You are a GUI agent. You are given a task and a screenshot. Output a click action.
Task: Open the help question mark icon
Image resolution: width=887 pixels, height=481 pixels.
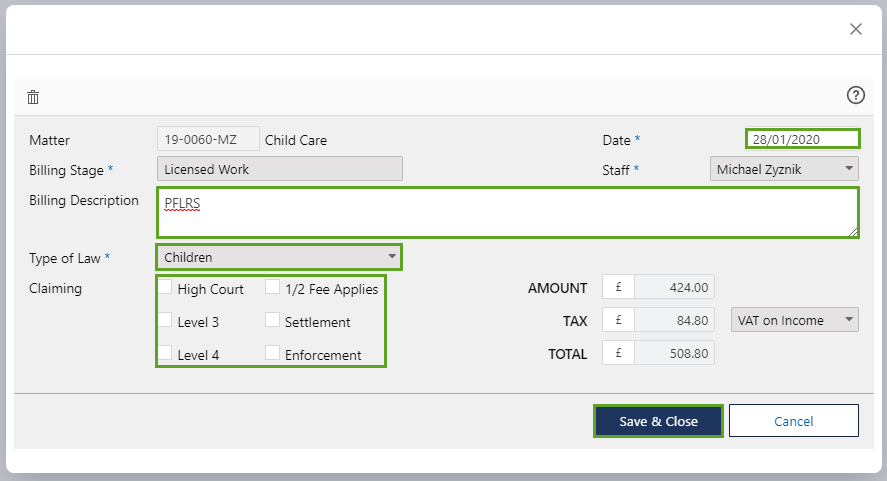855,96
